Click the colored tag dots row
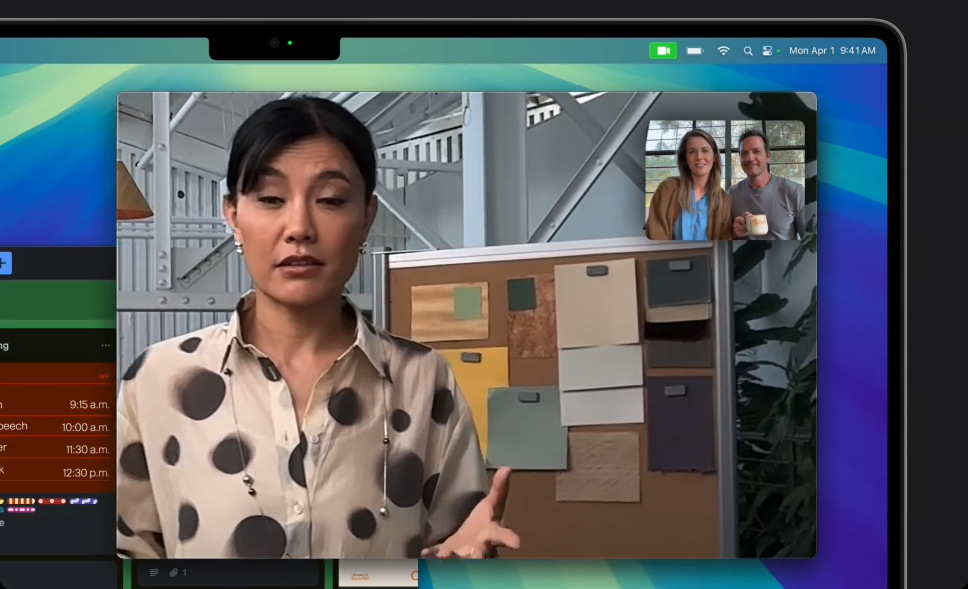 (x=48, y=501)
